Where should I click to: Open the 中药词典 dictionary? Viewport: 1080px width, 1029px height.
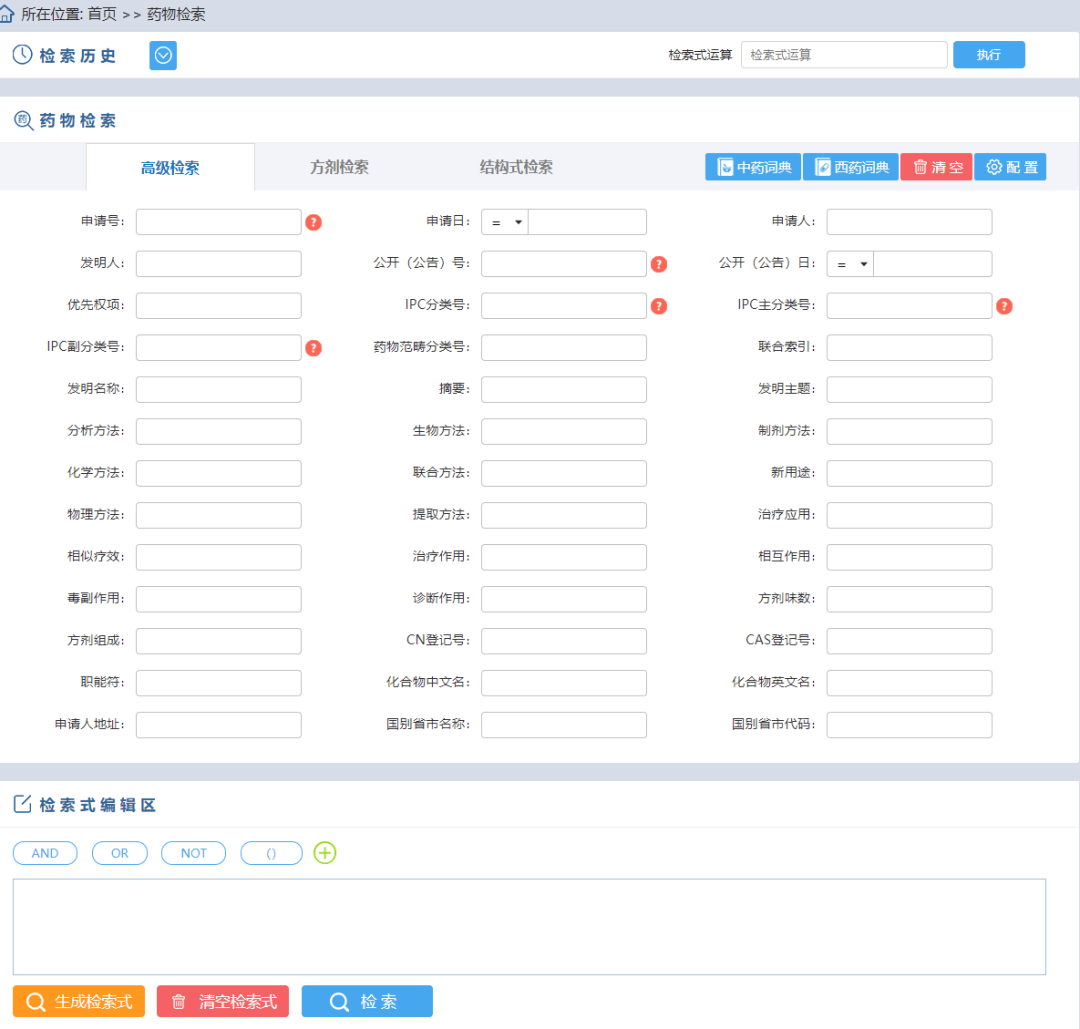tap(752, 166)
